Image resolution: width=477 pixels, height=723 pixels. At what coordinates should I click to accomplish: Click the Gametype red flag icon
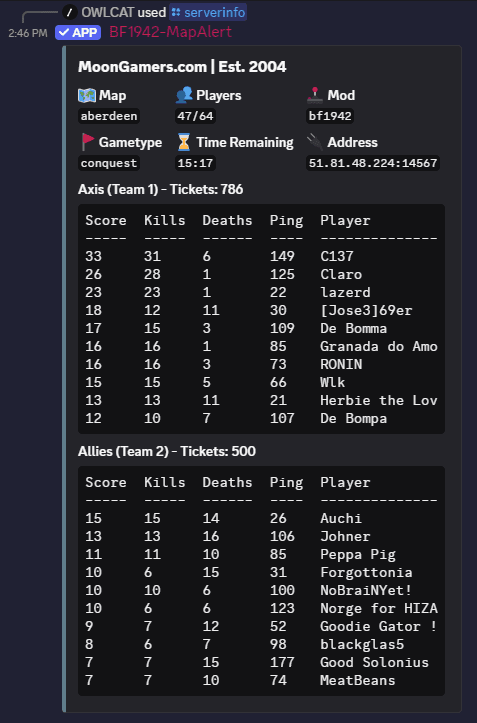[87, 142]
